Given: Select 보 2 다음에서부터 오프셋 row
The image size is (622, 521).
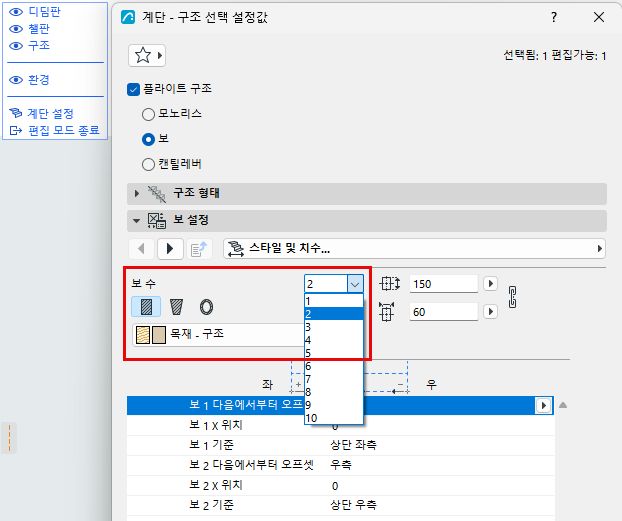Looking at the screenshot, I should (340, 465).
